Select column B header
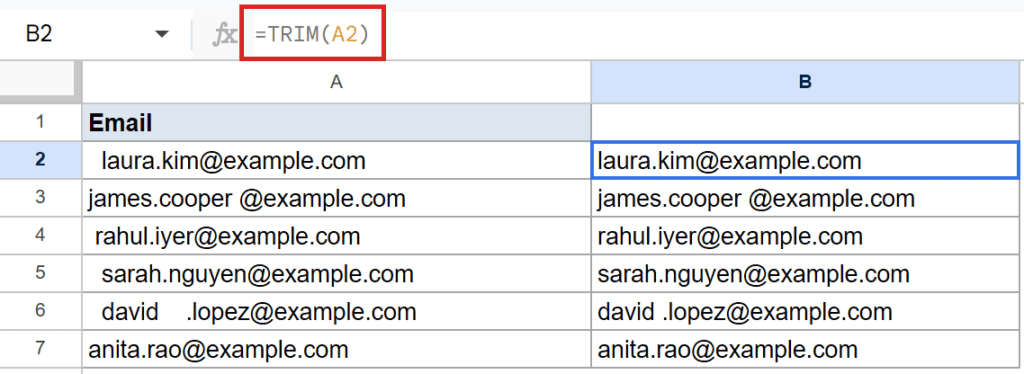This screenshot has width=1024, height=374. pos(805,81)
